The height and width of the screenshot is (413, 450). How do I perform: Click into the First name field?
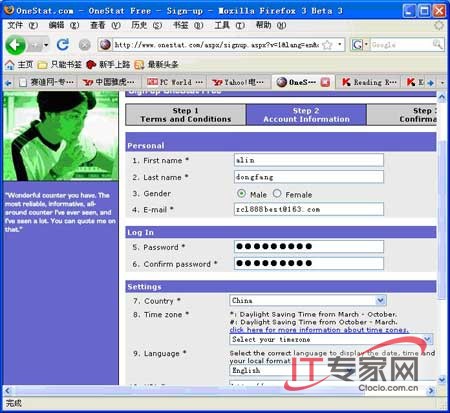(x=309, y=160)
